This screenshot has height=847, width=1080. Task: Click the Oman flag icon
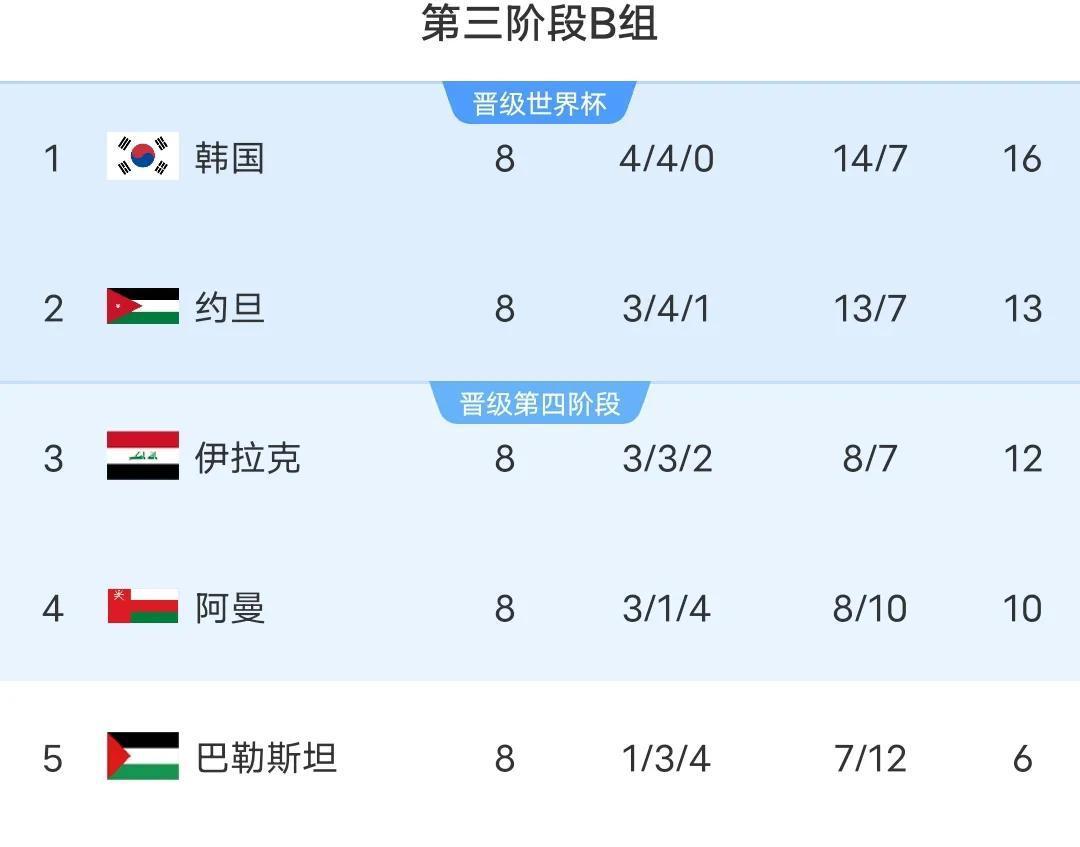tap(143, 606)
